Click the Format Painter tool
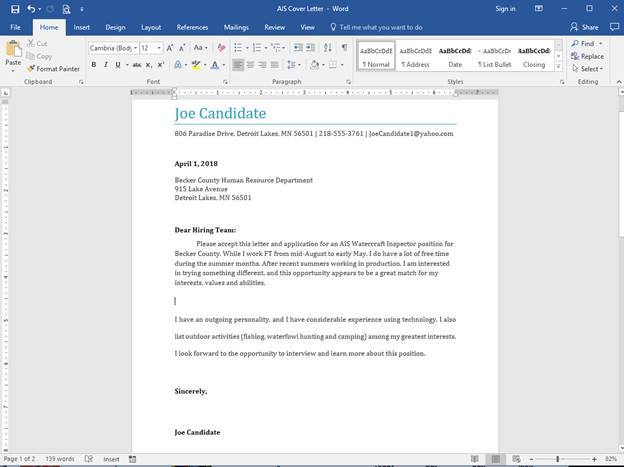This screenshot has height=467, width=624. (x=56, y=69)
